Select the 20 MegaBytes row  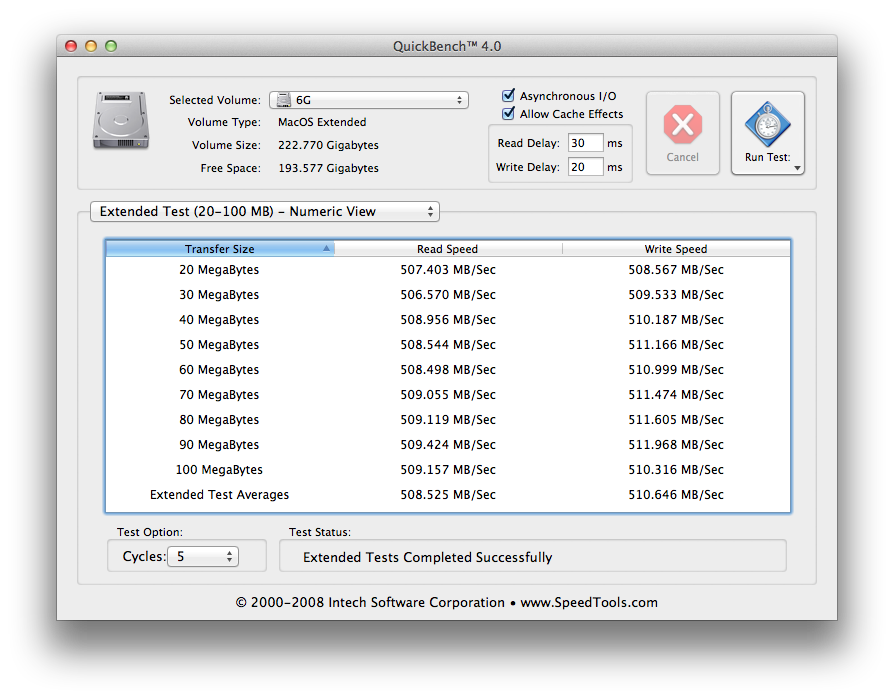[448, 270]
